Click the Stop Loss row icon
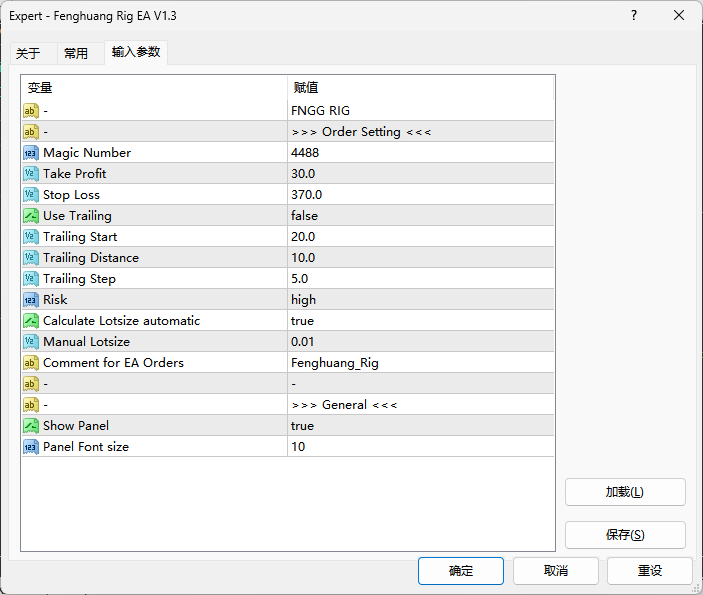 (31, 195)
